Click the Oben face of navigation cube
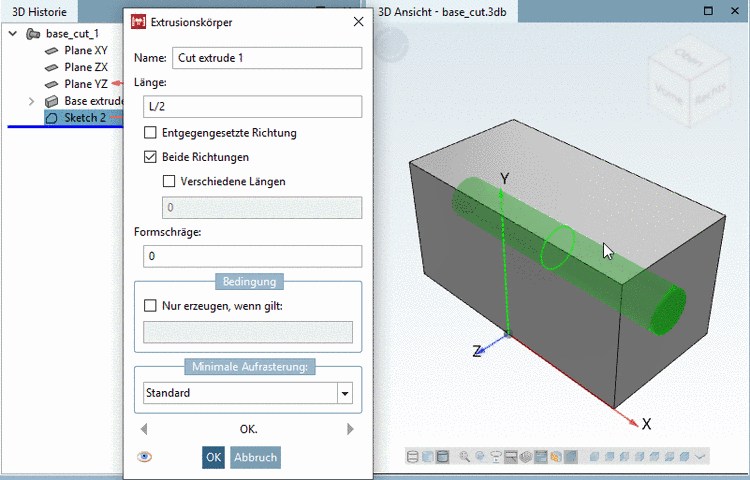 688,57
